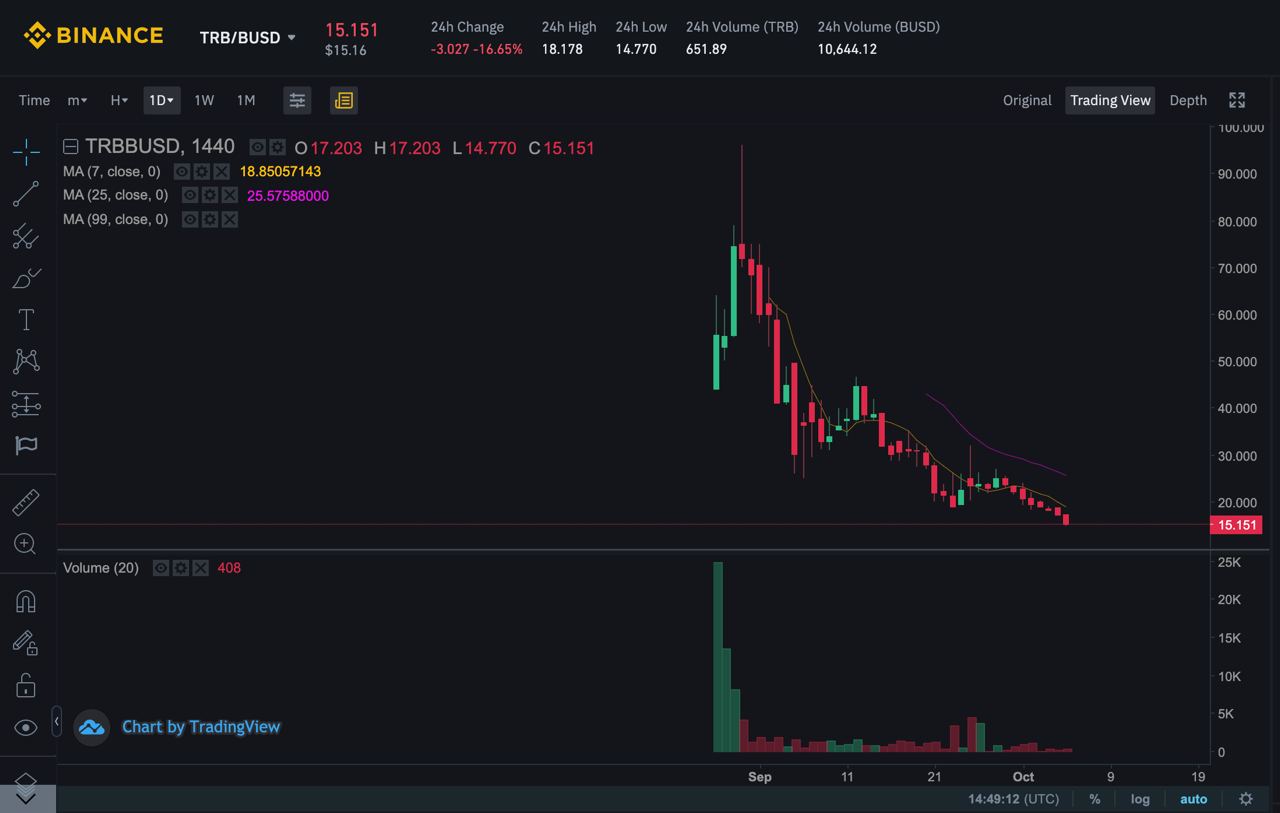The width and height of the screenshot is (1280, 813).
Task: Open MA 99 settings gear
Action: (x=210, y=219)
